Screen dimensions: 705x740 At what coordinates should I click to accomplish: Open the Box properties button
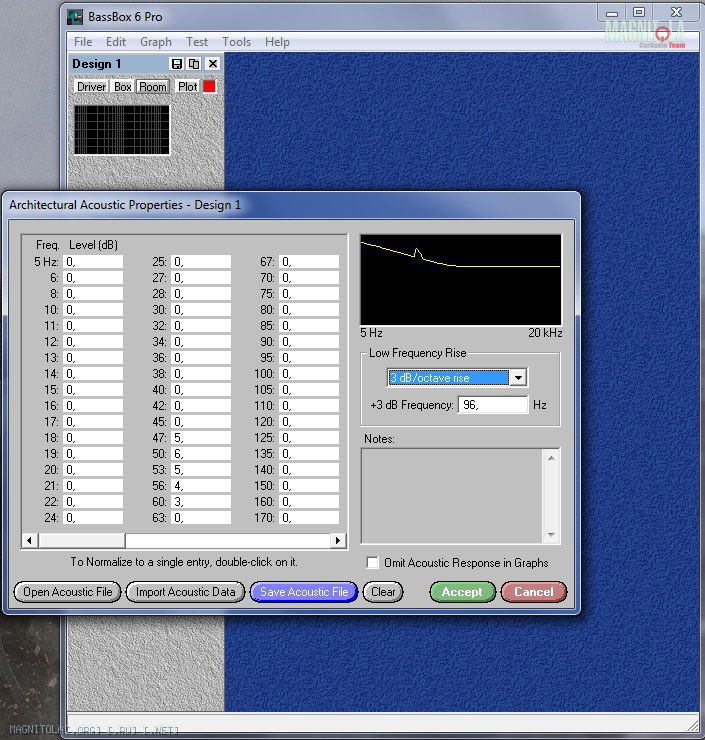[123, 87]
